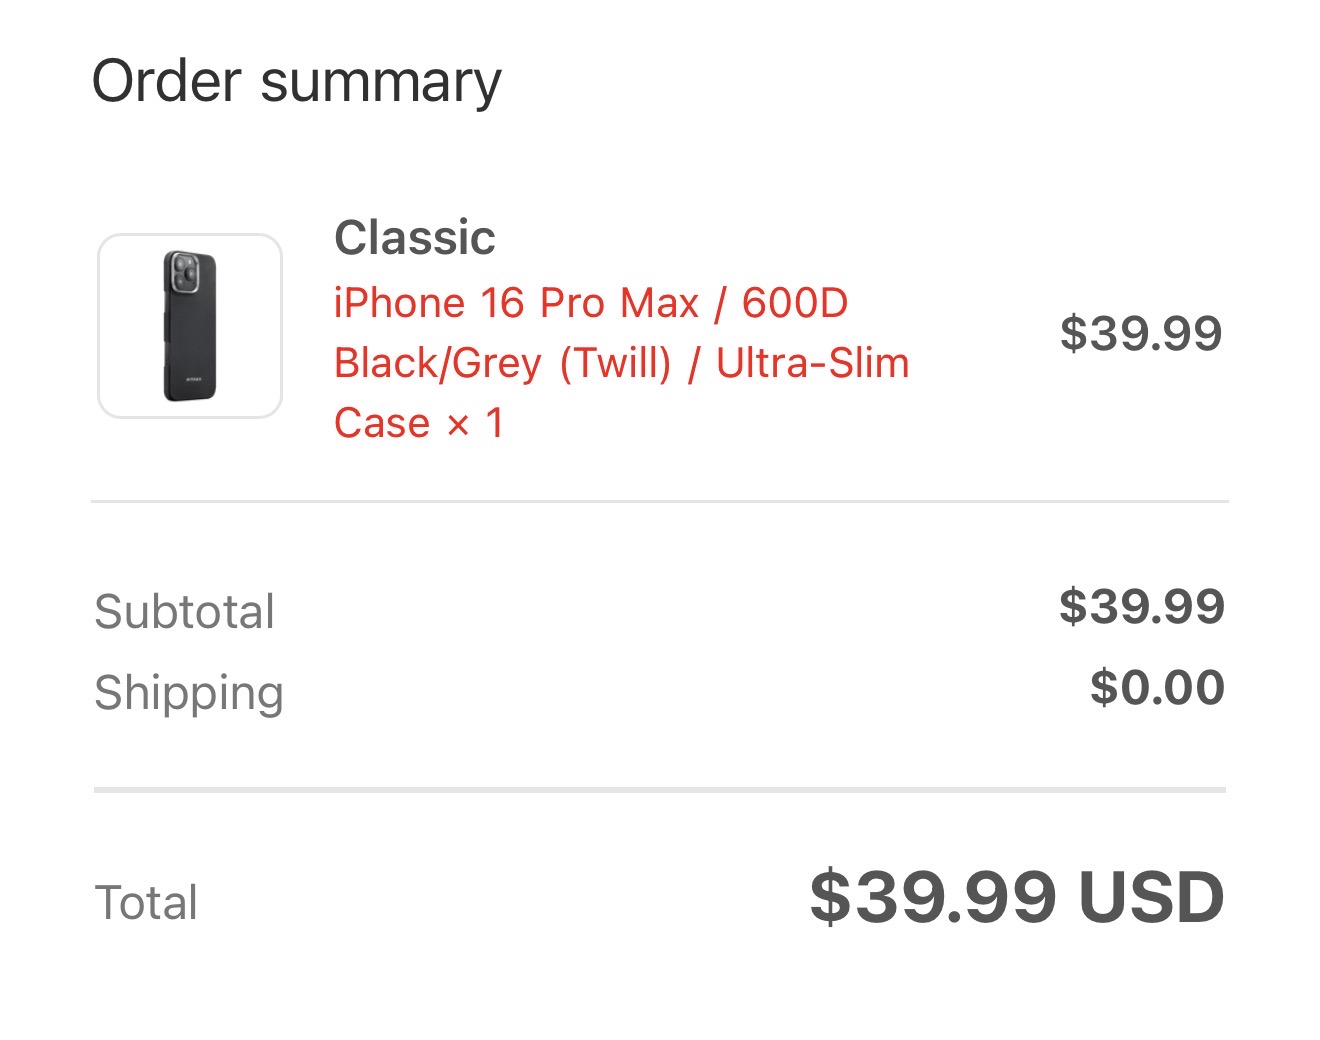The width and height of the screenshot is (1320, 1040).
Task: Click the $39.99 total amount
Action: pyautogui.click(x=933, y=897)
